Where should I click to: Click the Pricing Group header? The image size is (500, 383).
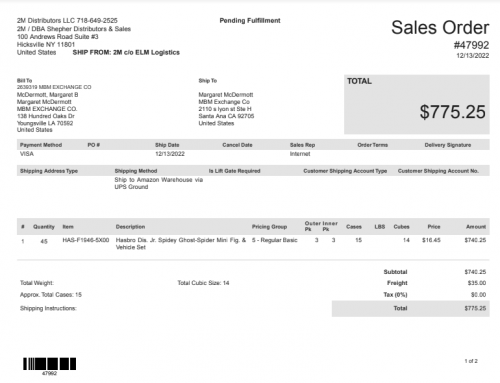269,227
